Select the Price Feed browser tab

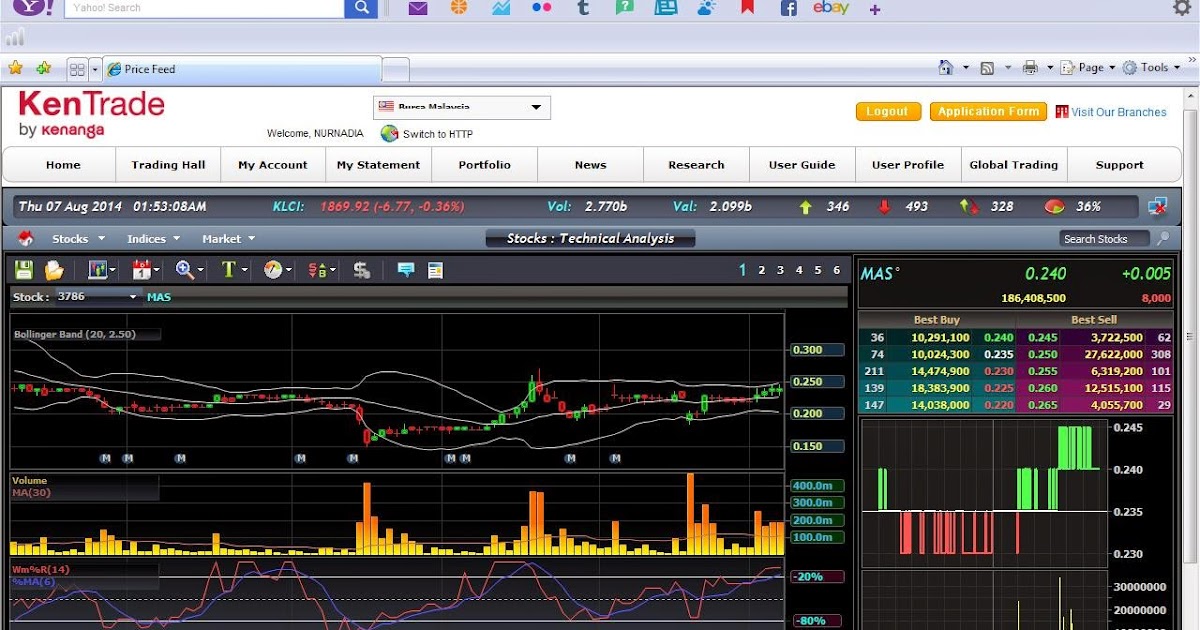(241, 69)
